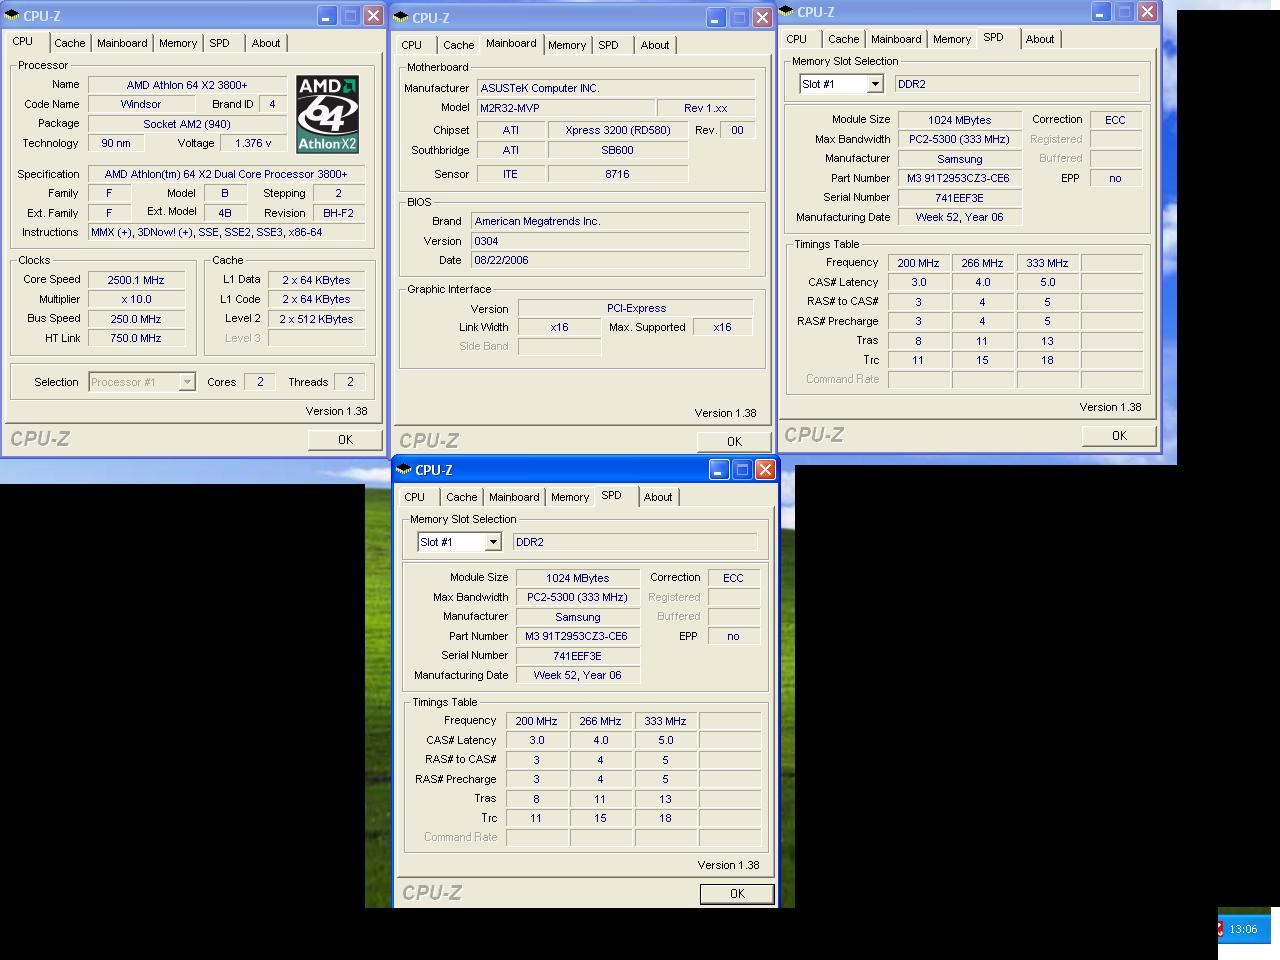The height and width of the screenshot is (960, 1280).
Task: Select the CPU tab in the Mainboard window
Action: pyautogui.click(x=412, y=45)
